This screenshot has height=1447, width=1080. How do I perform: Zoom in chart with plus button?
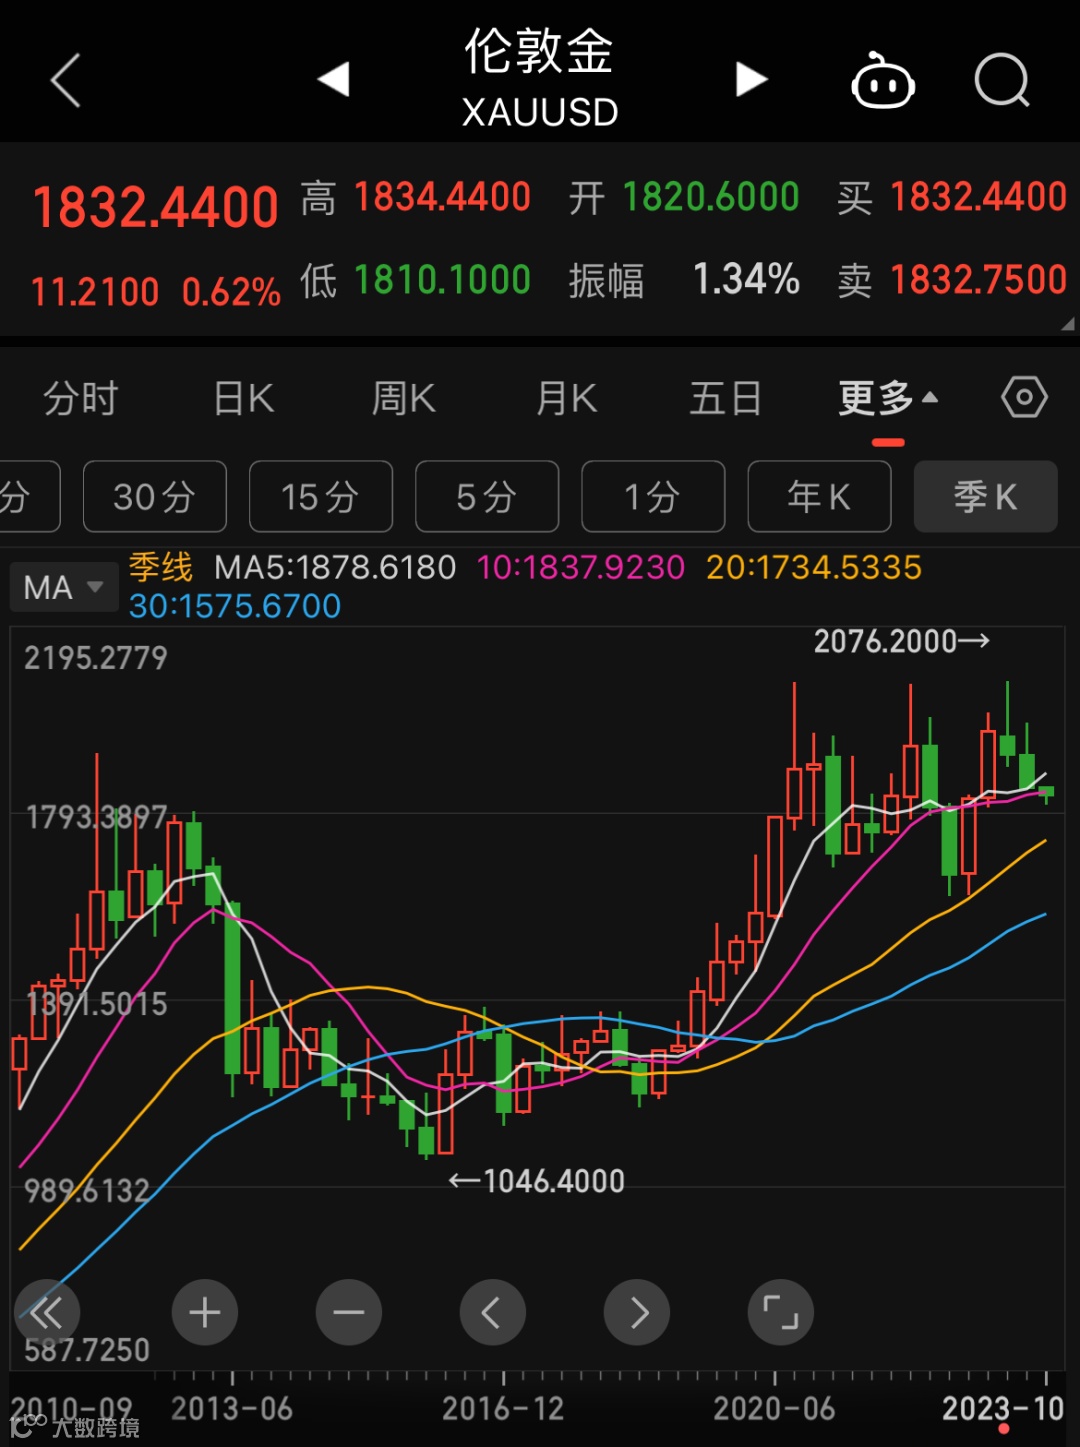click(205, 1312)
